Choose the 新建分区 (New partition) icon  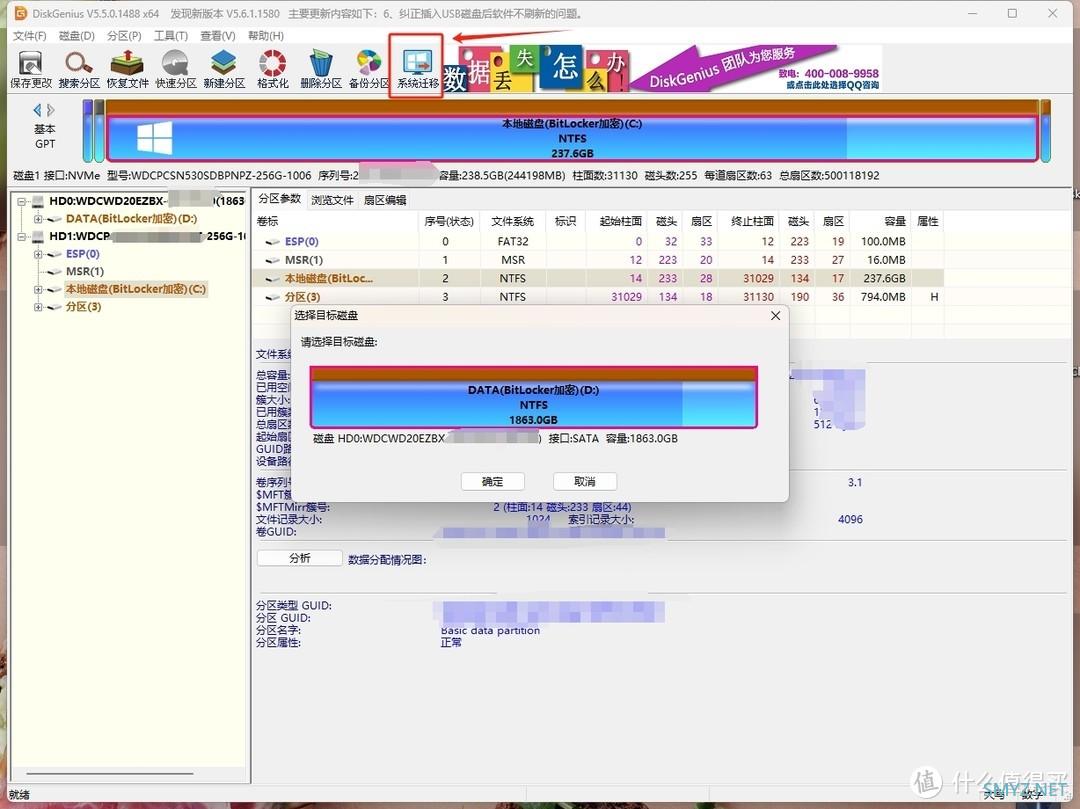tap(224, 70)
